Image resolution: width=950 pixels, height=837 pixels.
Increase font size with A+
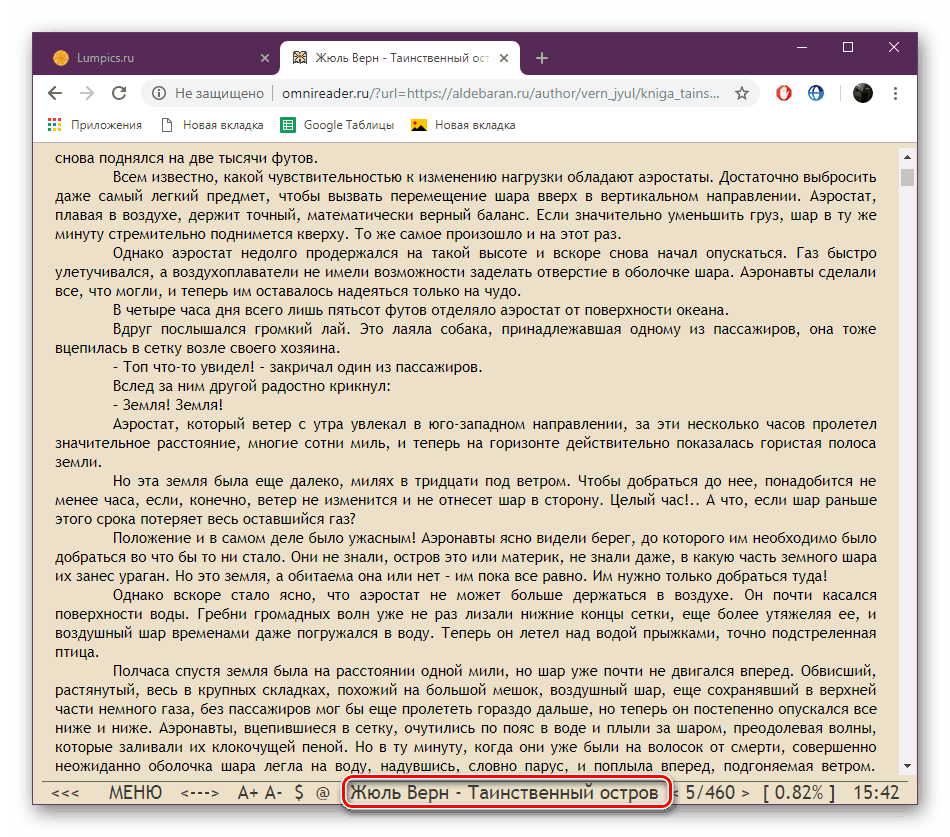point(248,793)
